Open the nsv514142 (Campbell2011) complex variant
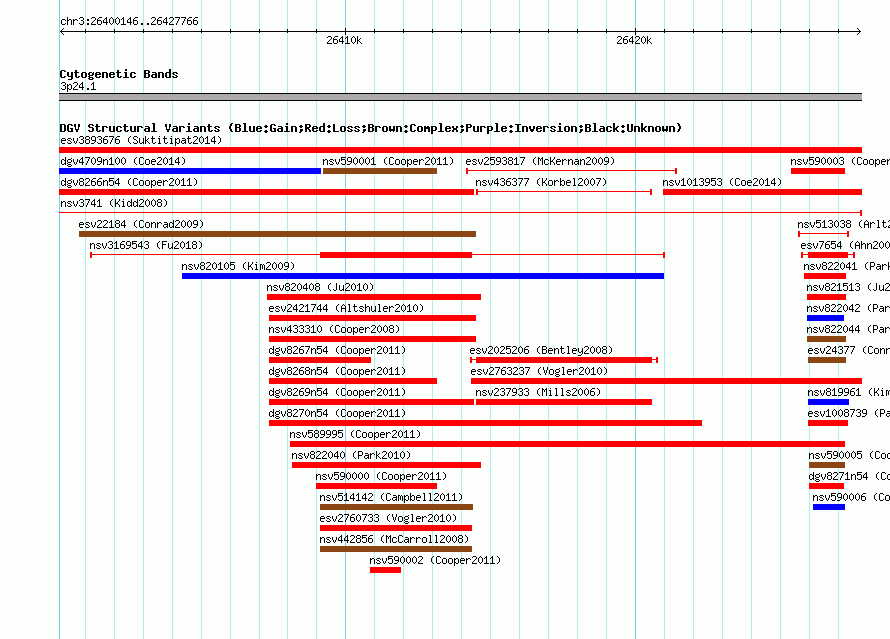Viewport: 890px width, 639px height. [x=396, y=507]
